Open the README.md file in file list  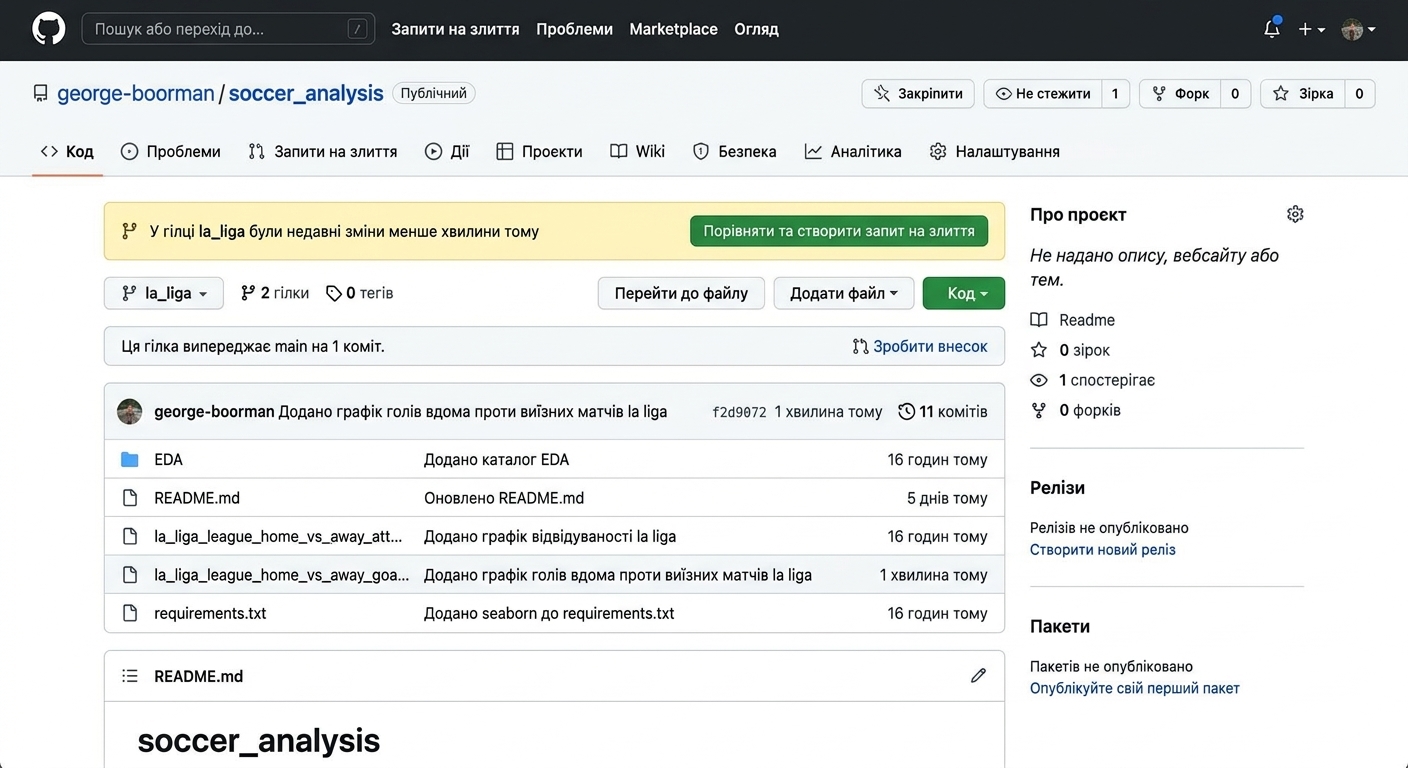click(x=197, y=498)
